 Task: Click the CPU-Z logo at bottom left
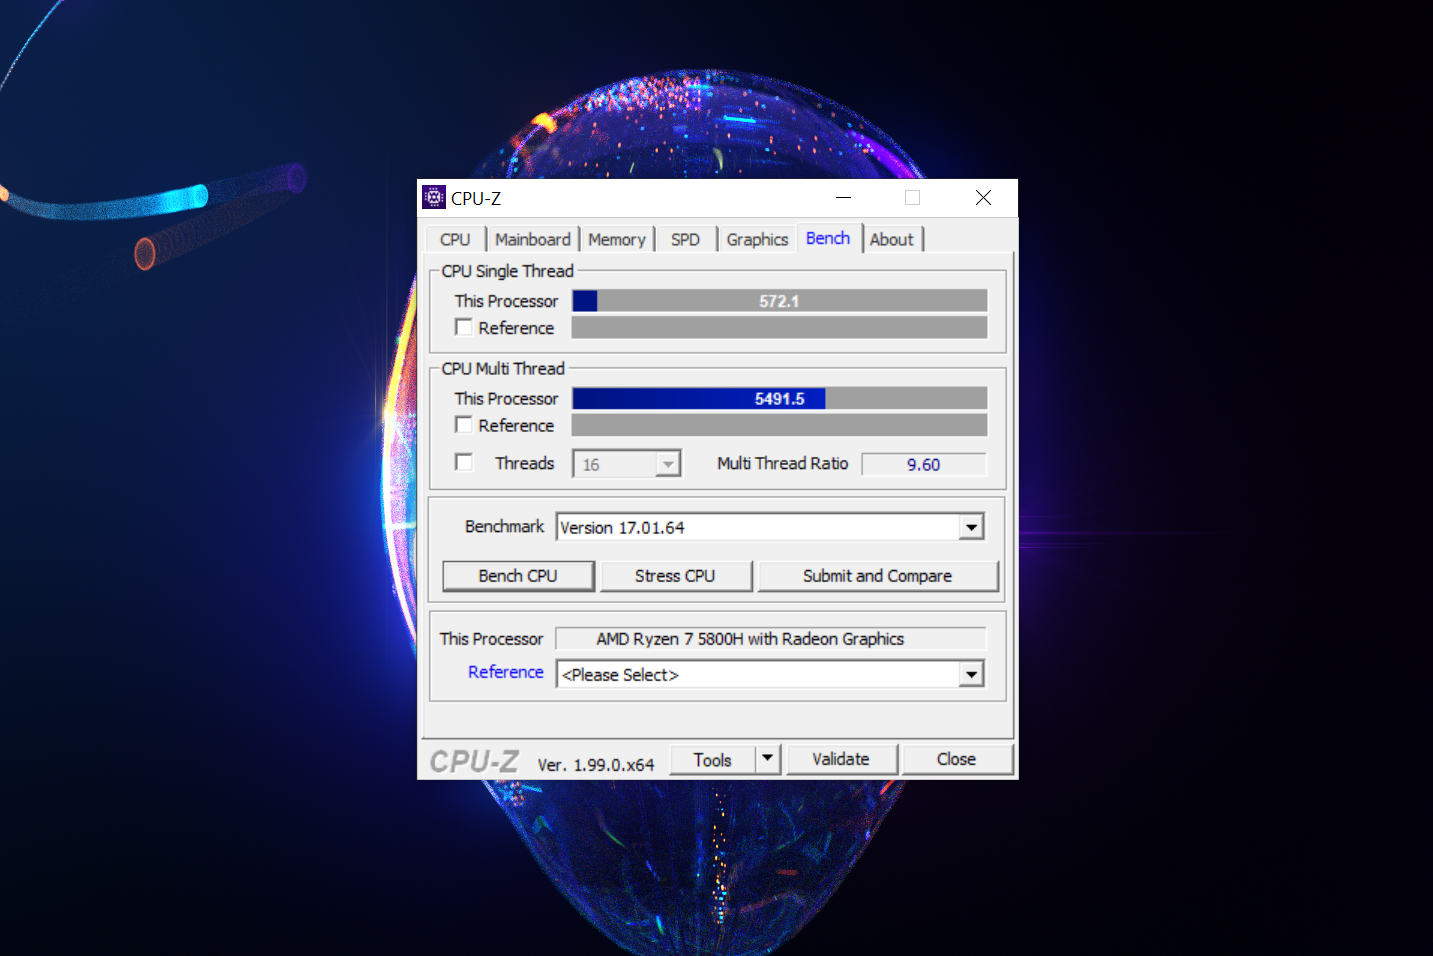(x=474, y=762)
